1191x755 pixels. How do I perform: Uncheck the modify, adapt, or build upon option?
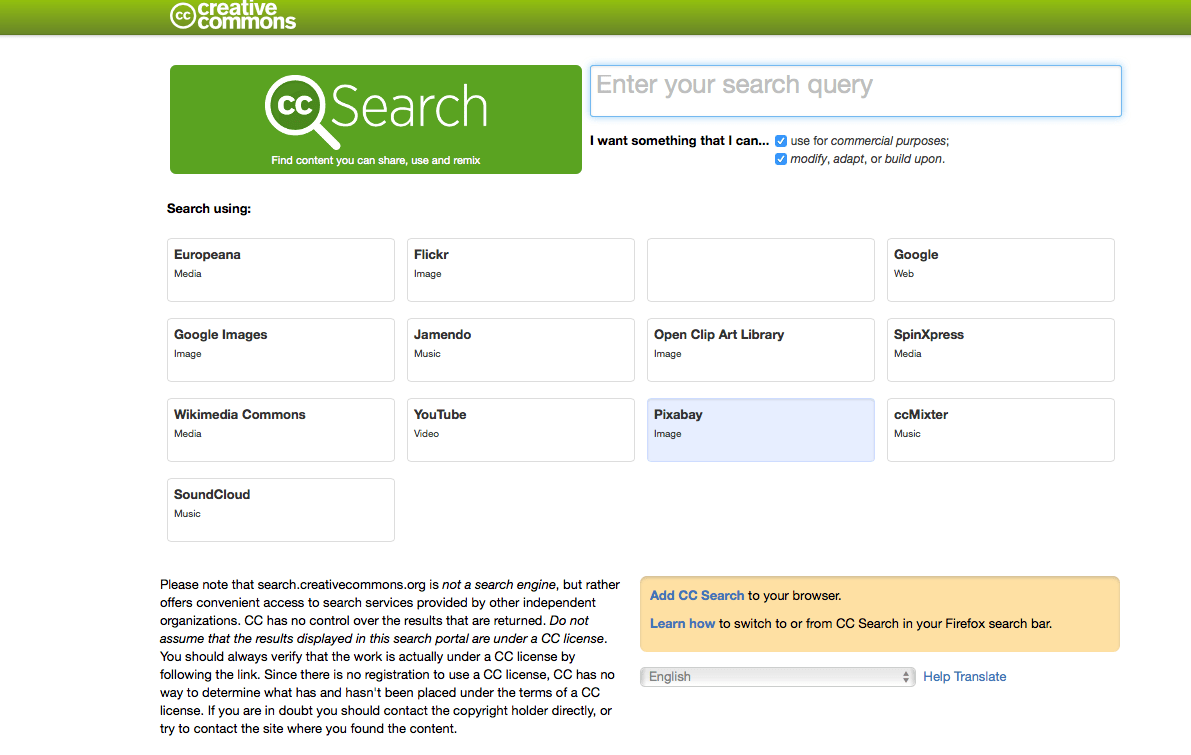[781, 159]
